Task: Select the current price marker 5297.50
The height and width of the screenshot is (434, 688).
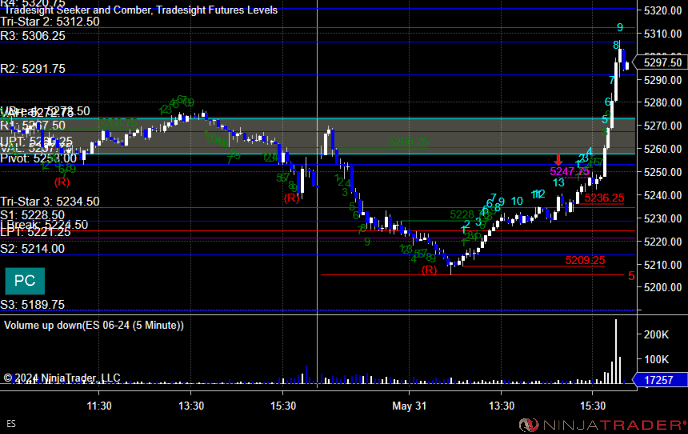Action: pyautogui.click(x=662, y=62)
